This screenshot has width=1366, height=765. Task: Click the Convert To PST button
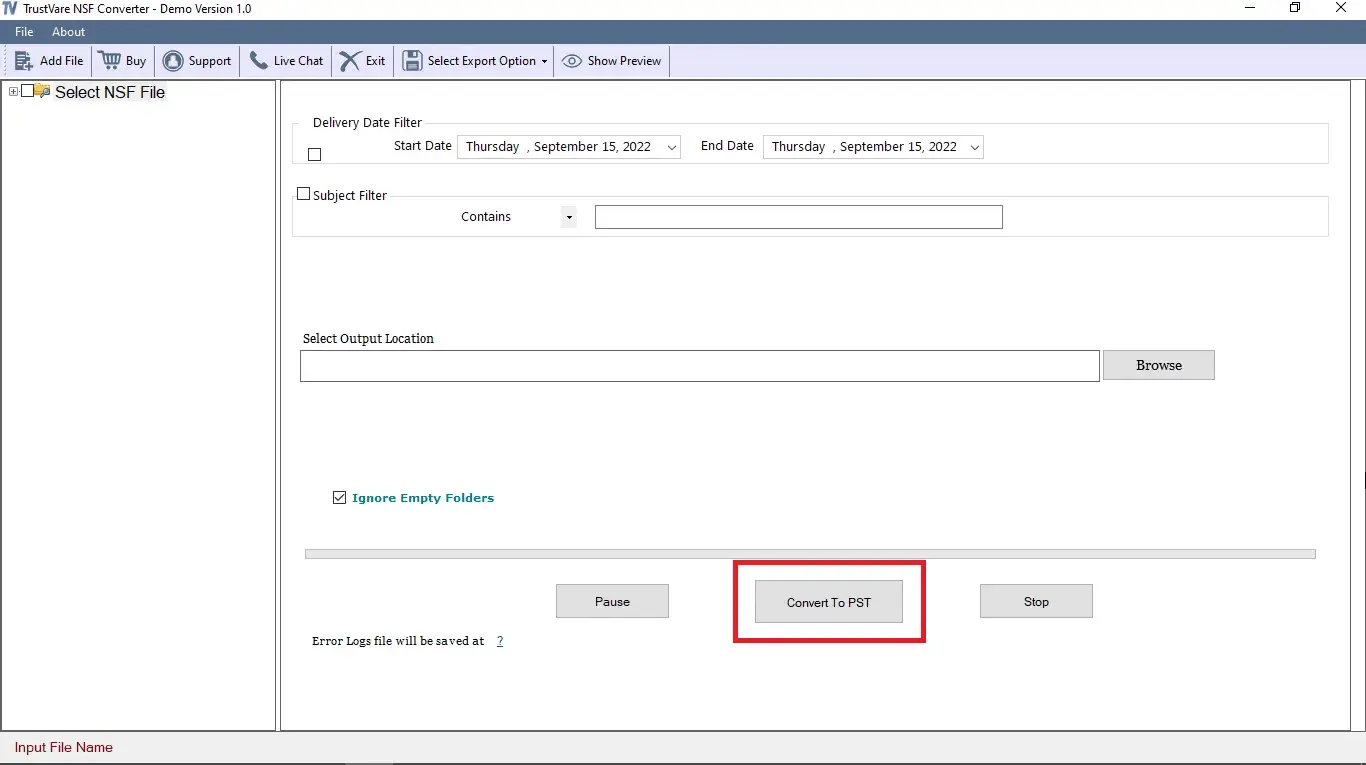click(829, 602)
